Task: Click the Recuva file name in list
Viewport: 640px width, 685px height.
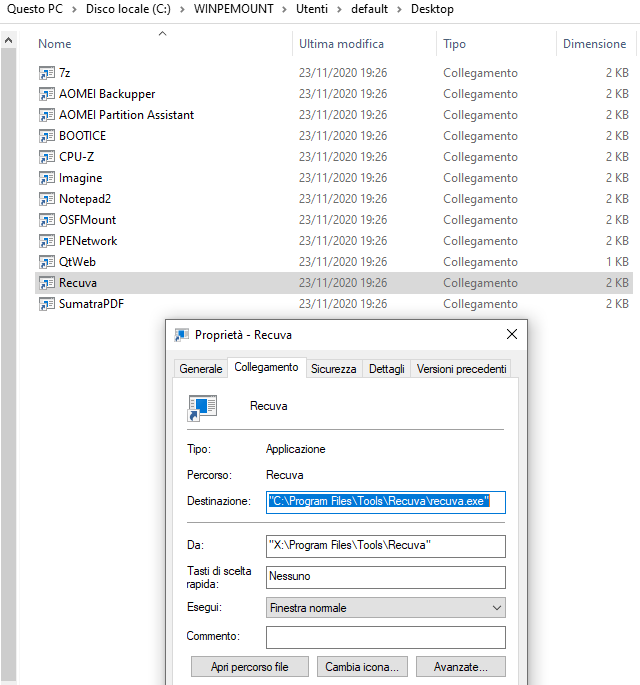Action: 78,283
